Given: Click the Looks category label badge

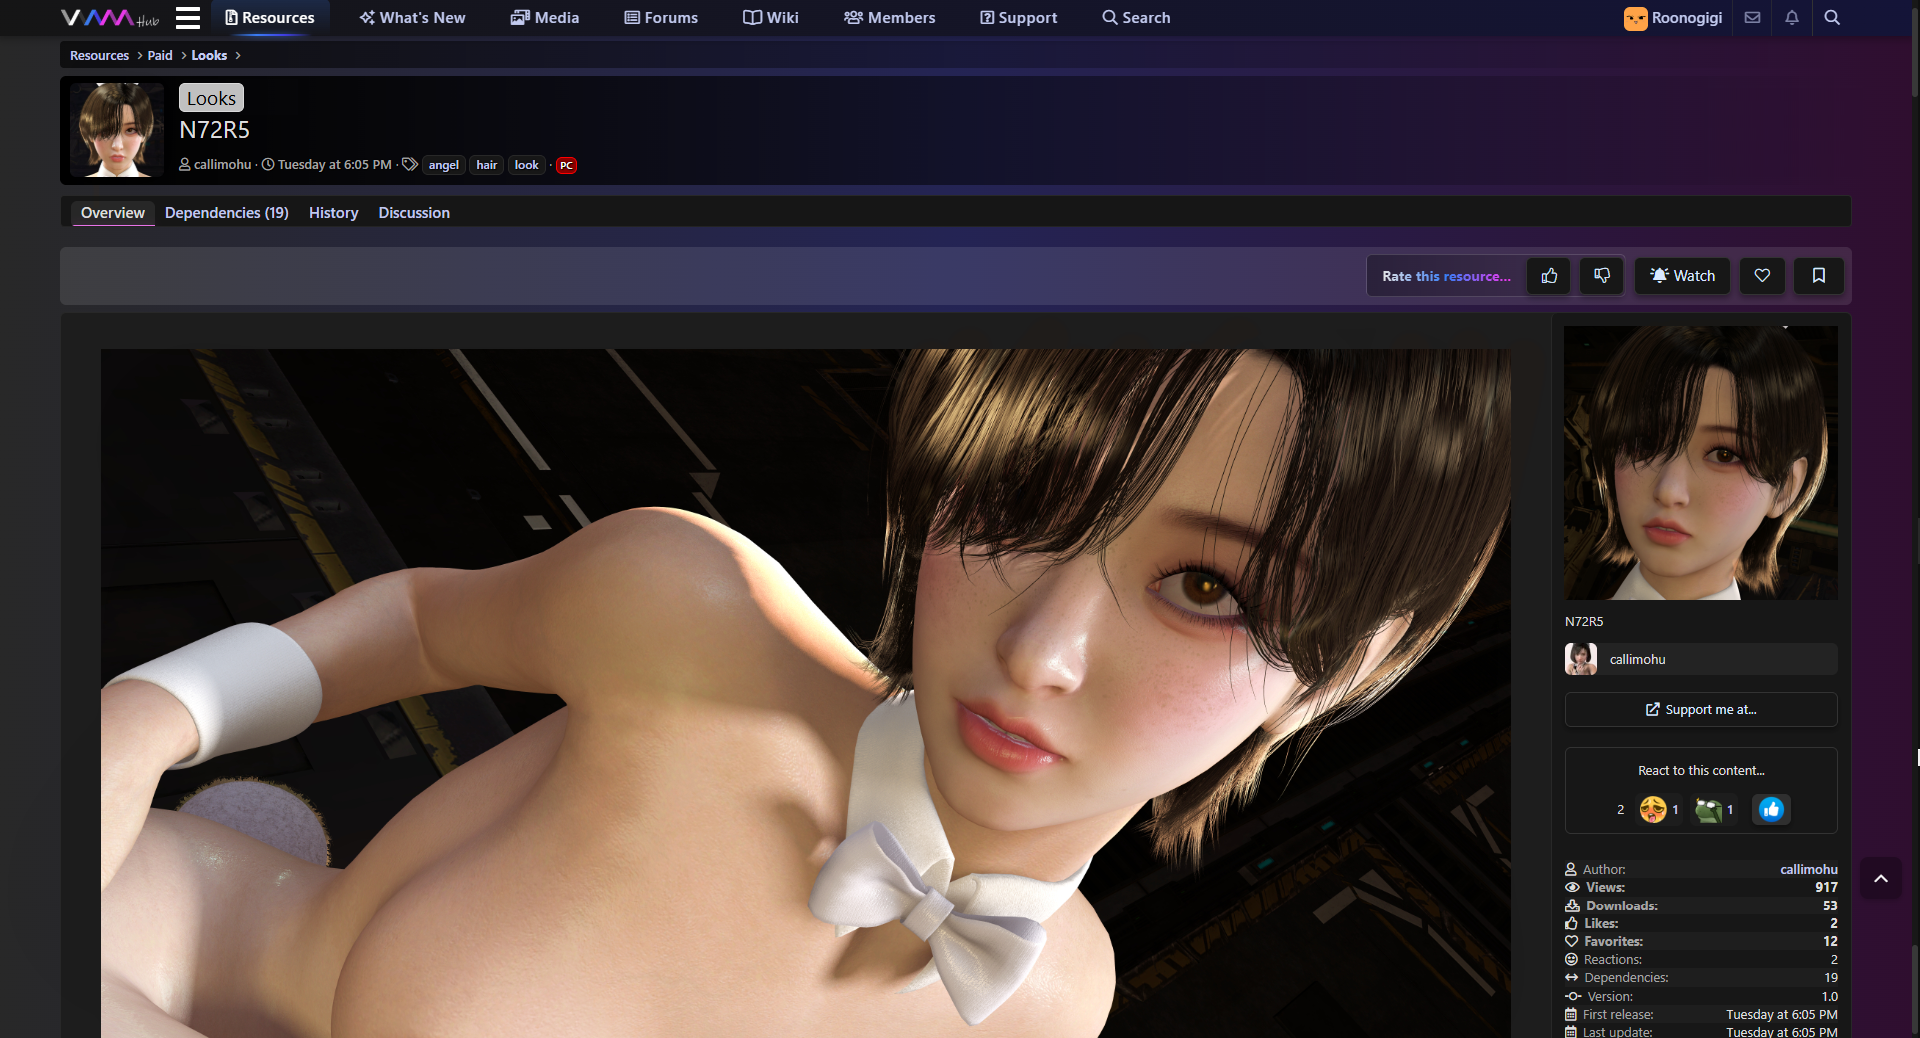Looking at the screenshot, I should tap(211, 98).
